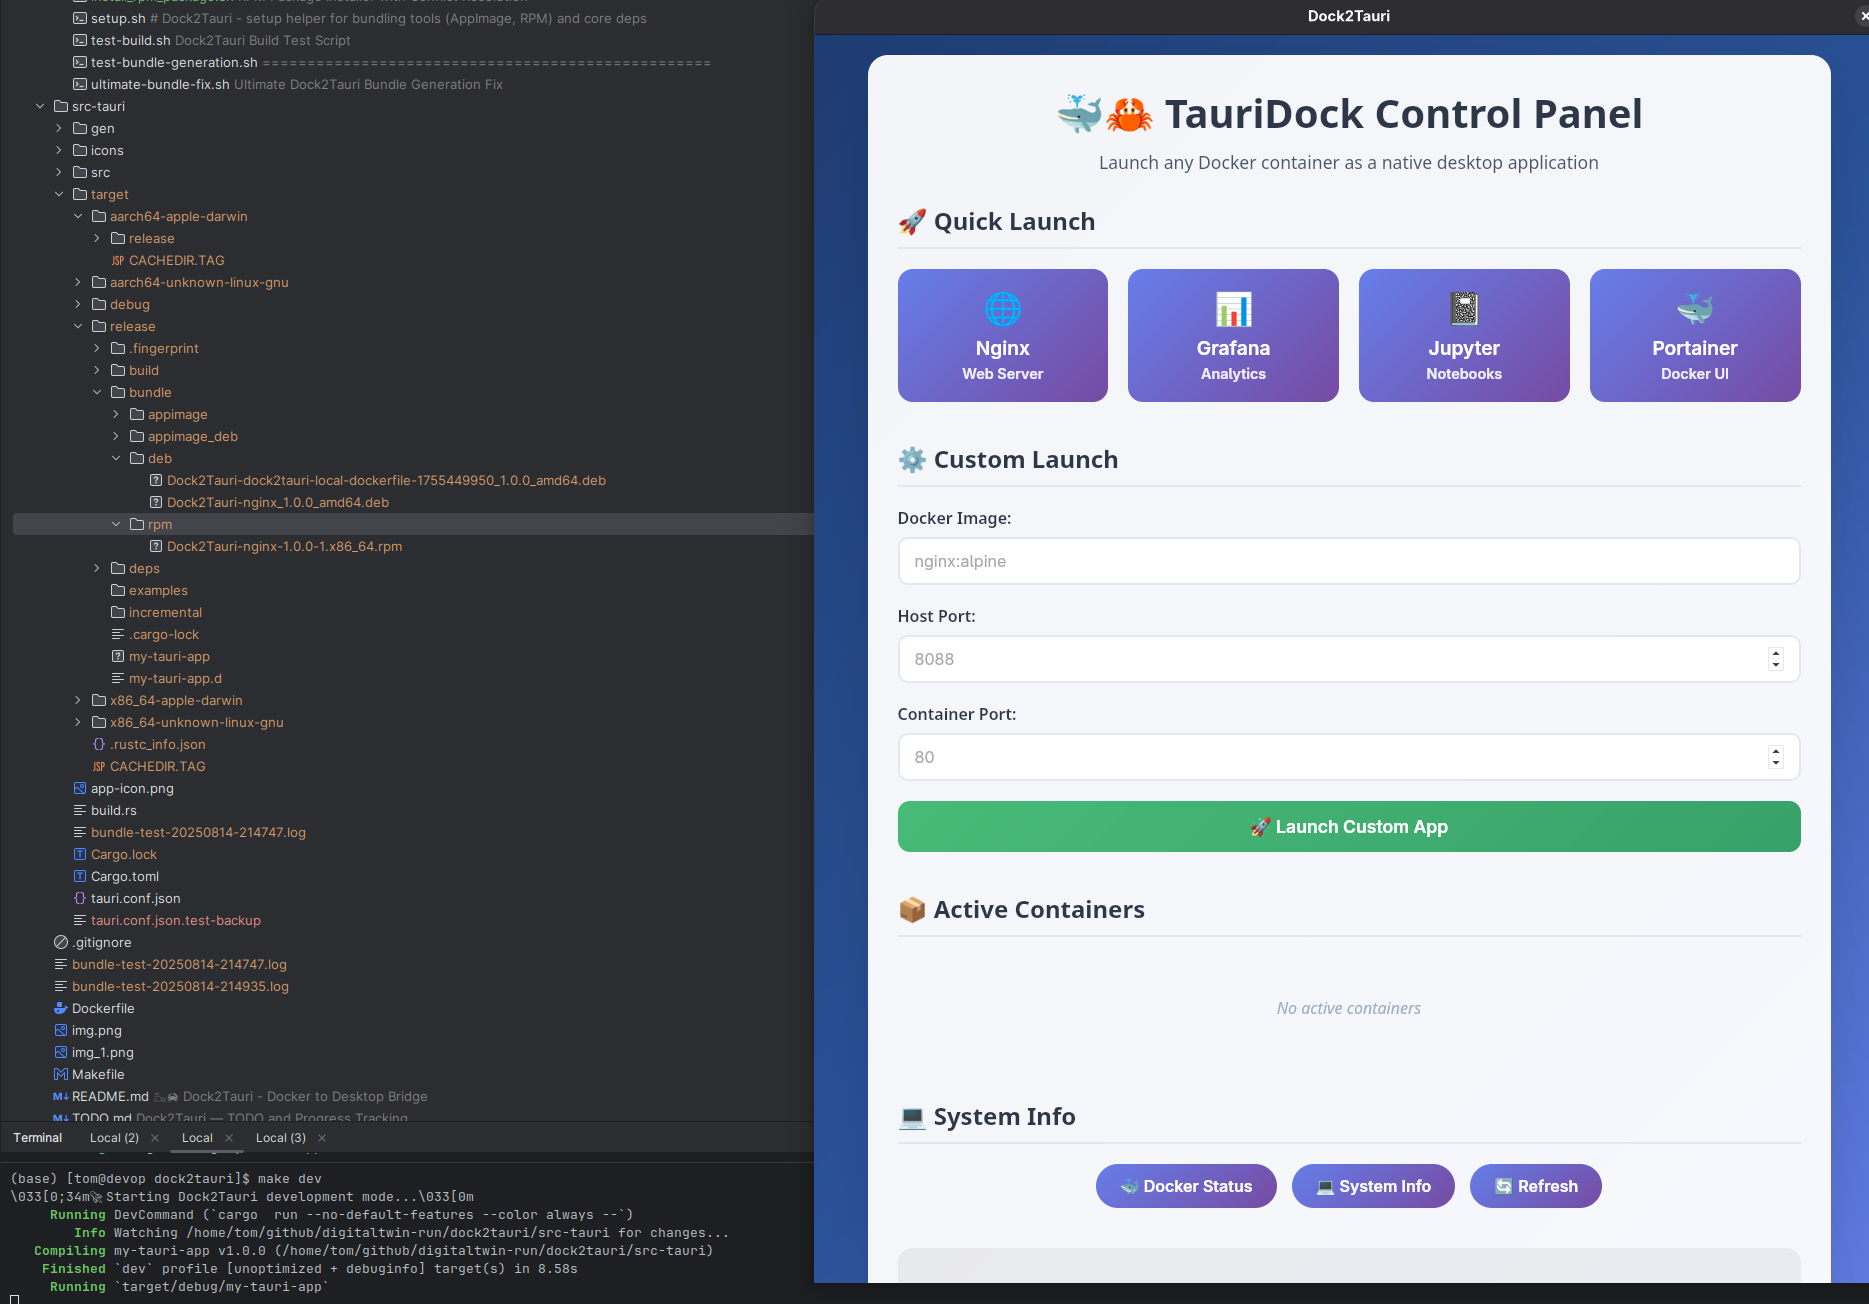Collapse the aarch64-apple-darwin folder
The width and height of the screenshot is (1869, 1304).
(78, 216)
